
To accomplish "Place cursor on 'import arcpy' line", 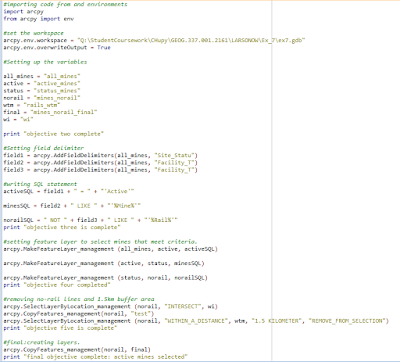I will tap(24, 12).
